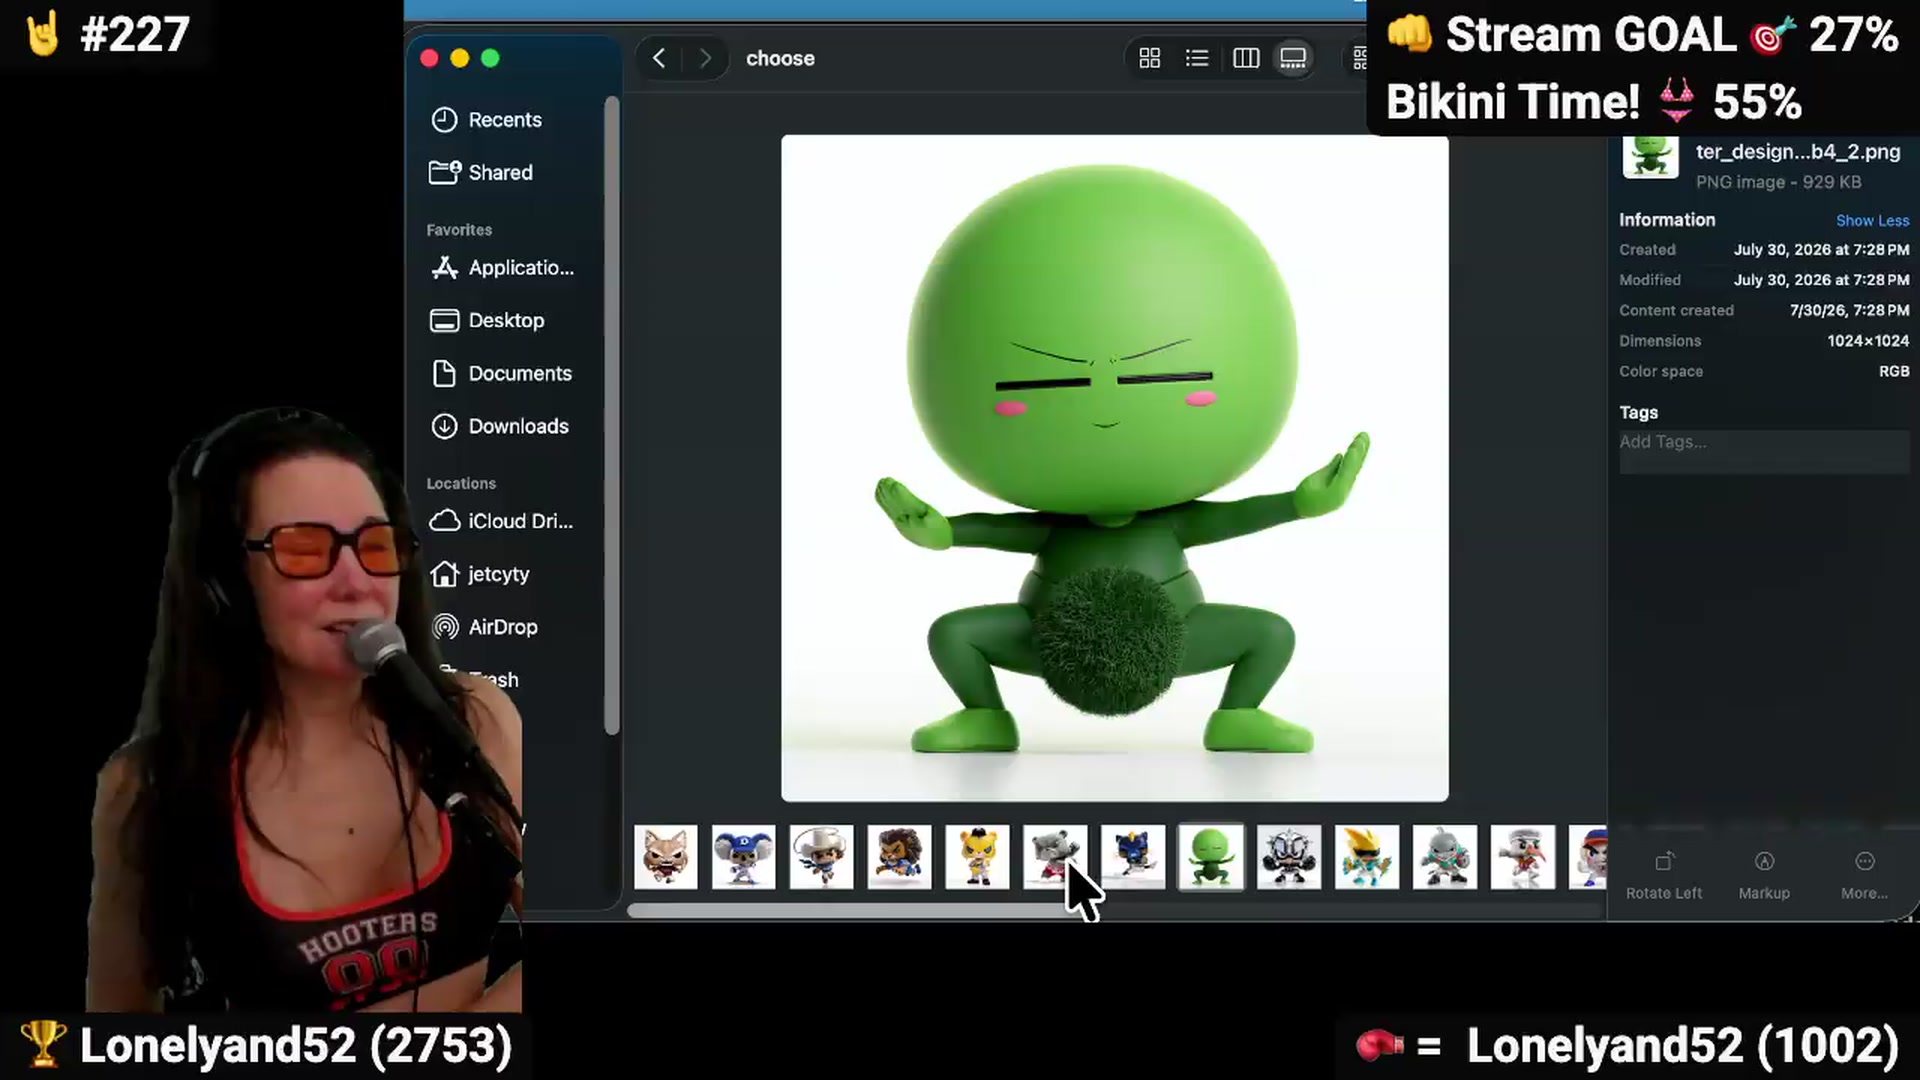Click the Modified date value
The height and width of the screenshot is (1080, 1920).
[1821, 280]
